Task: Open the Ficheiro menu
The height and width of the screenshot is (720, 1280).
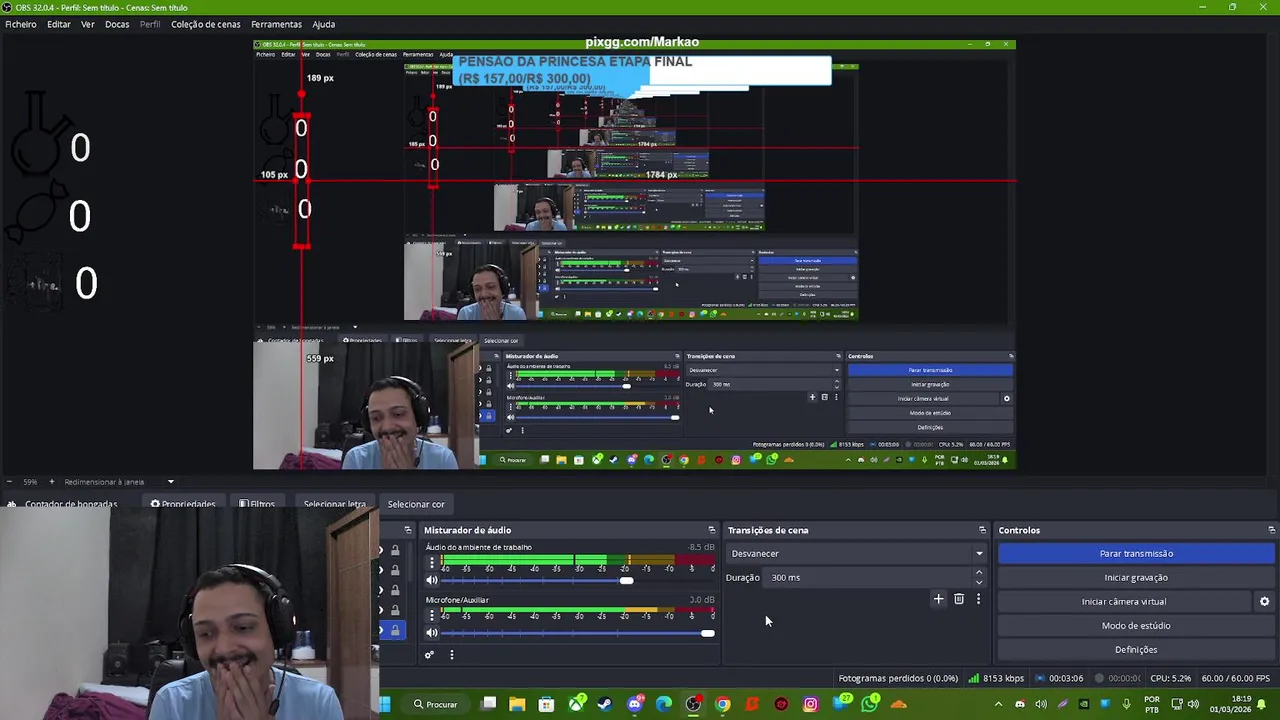Action: [x=21, y=24]
